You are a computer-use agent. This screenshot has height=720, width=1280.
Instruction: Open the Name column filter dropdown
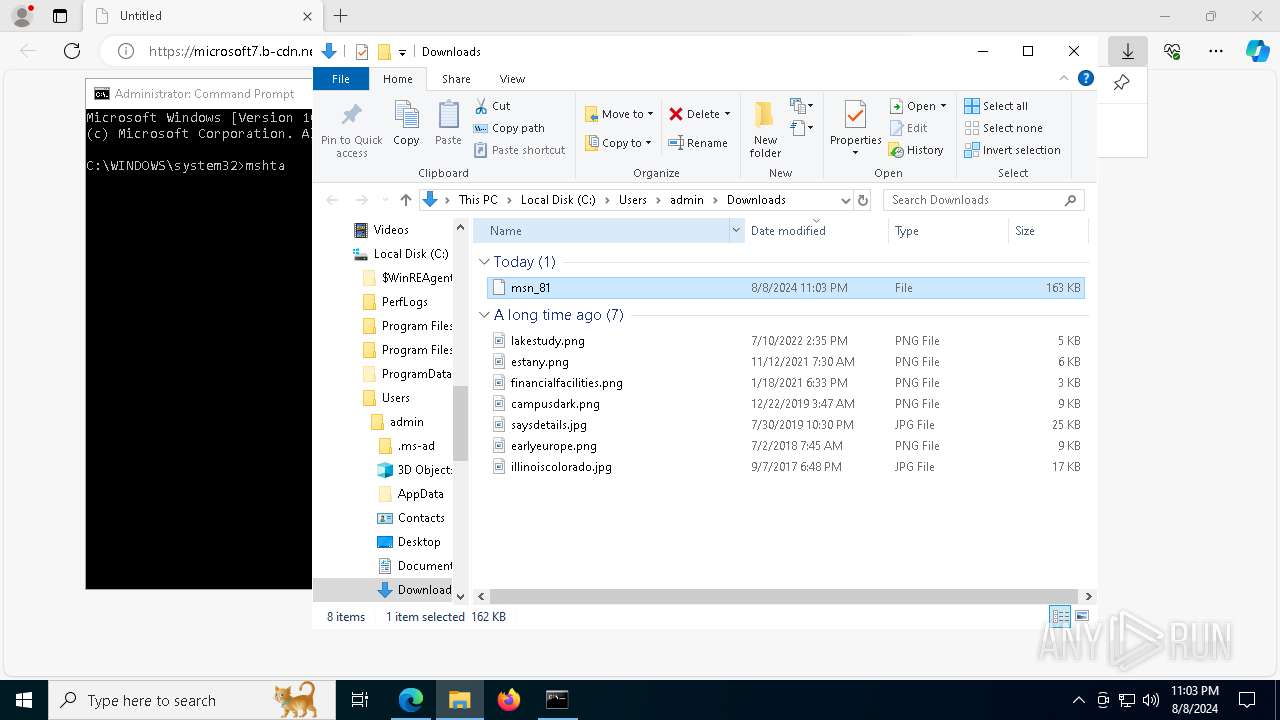point(737,231)
